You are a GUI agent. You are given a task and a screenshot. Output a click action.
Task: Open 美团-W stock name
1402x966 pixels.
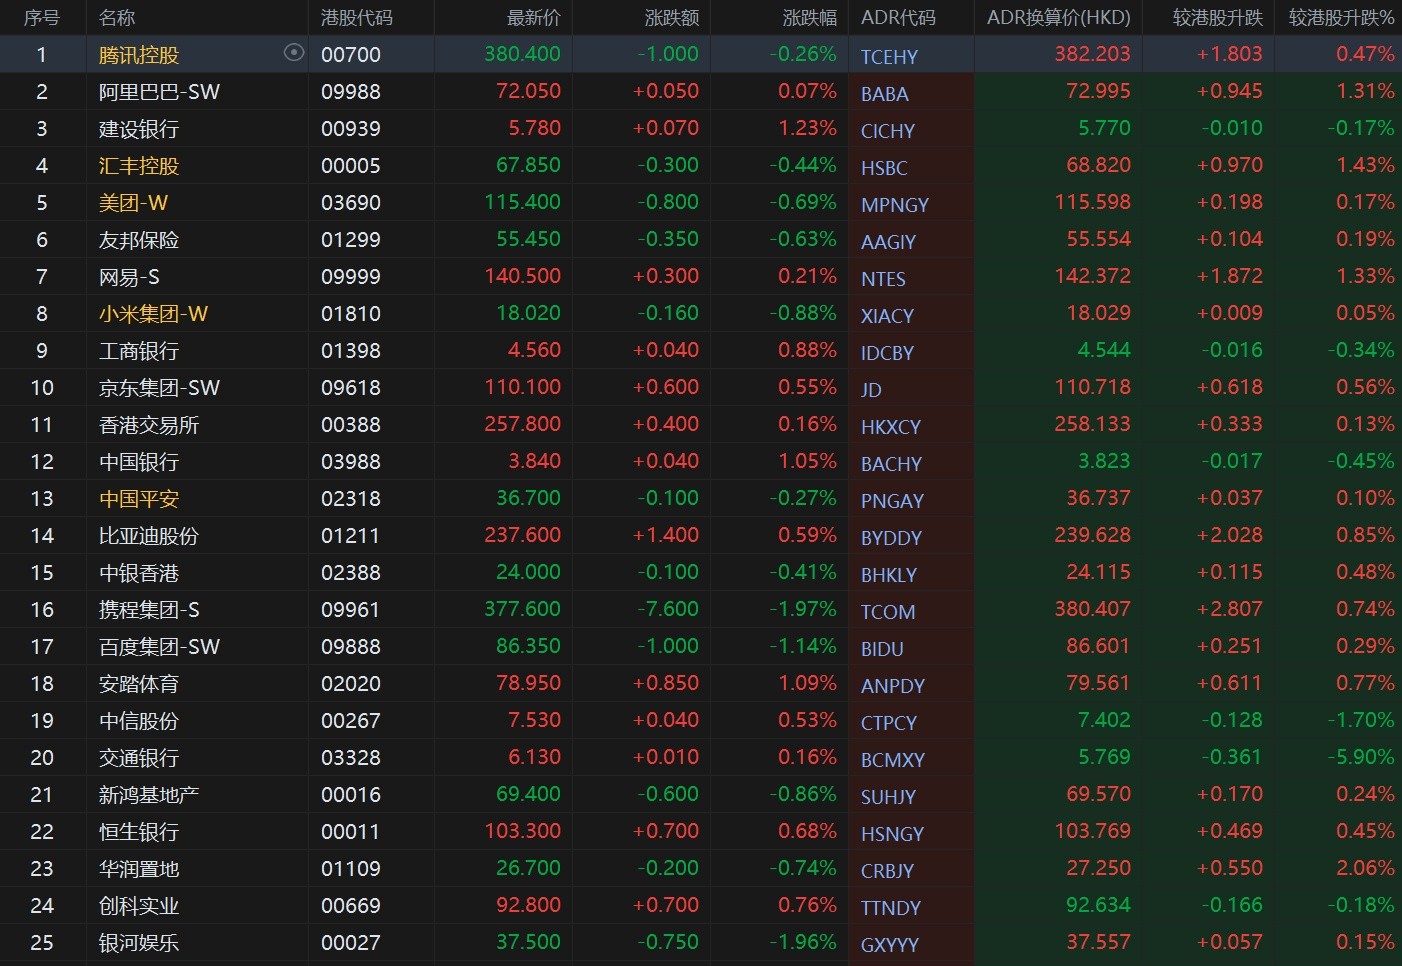tap(133, 203)
